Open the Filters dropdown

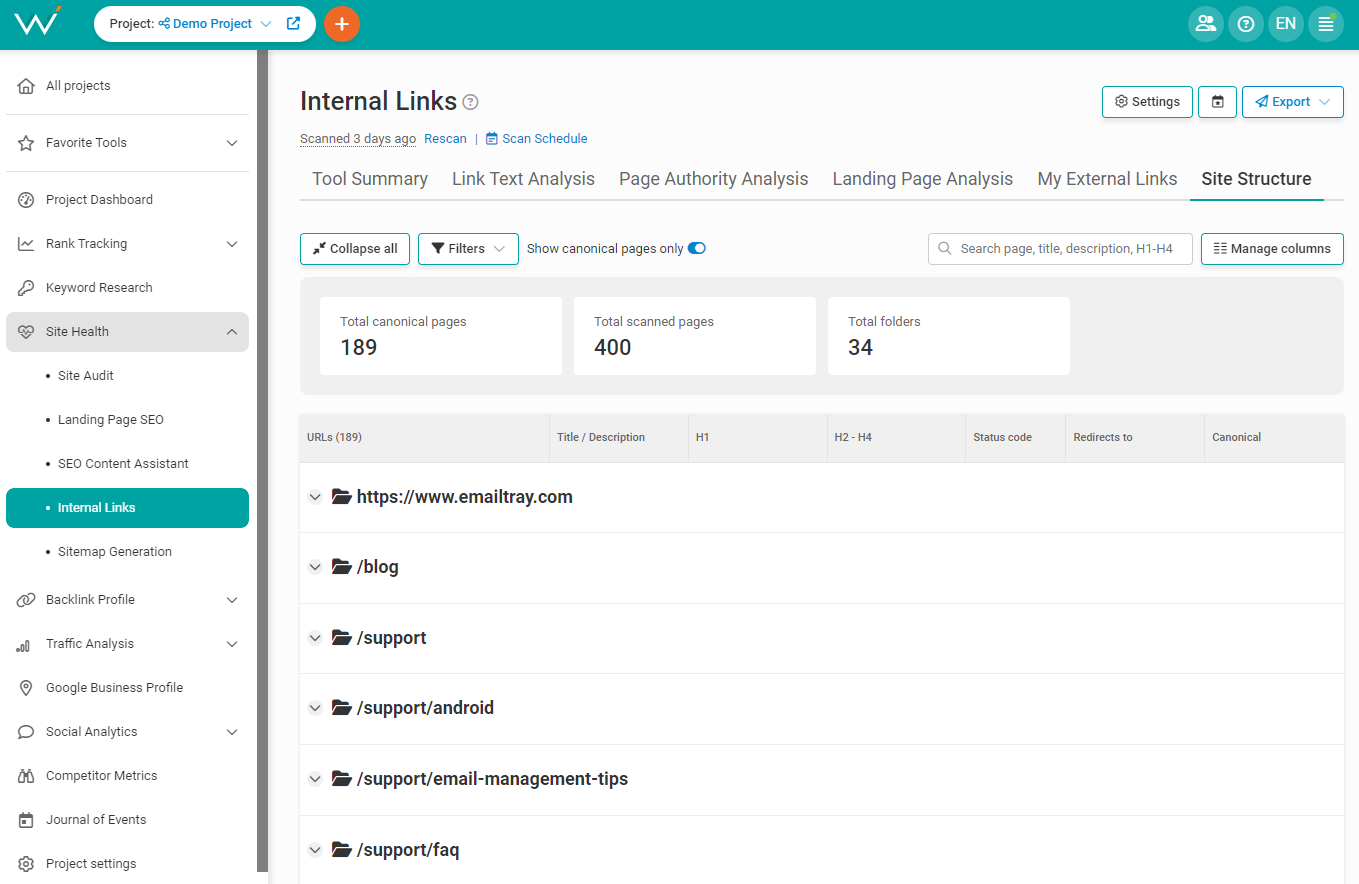coord(468,249)
